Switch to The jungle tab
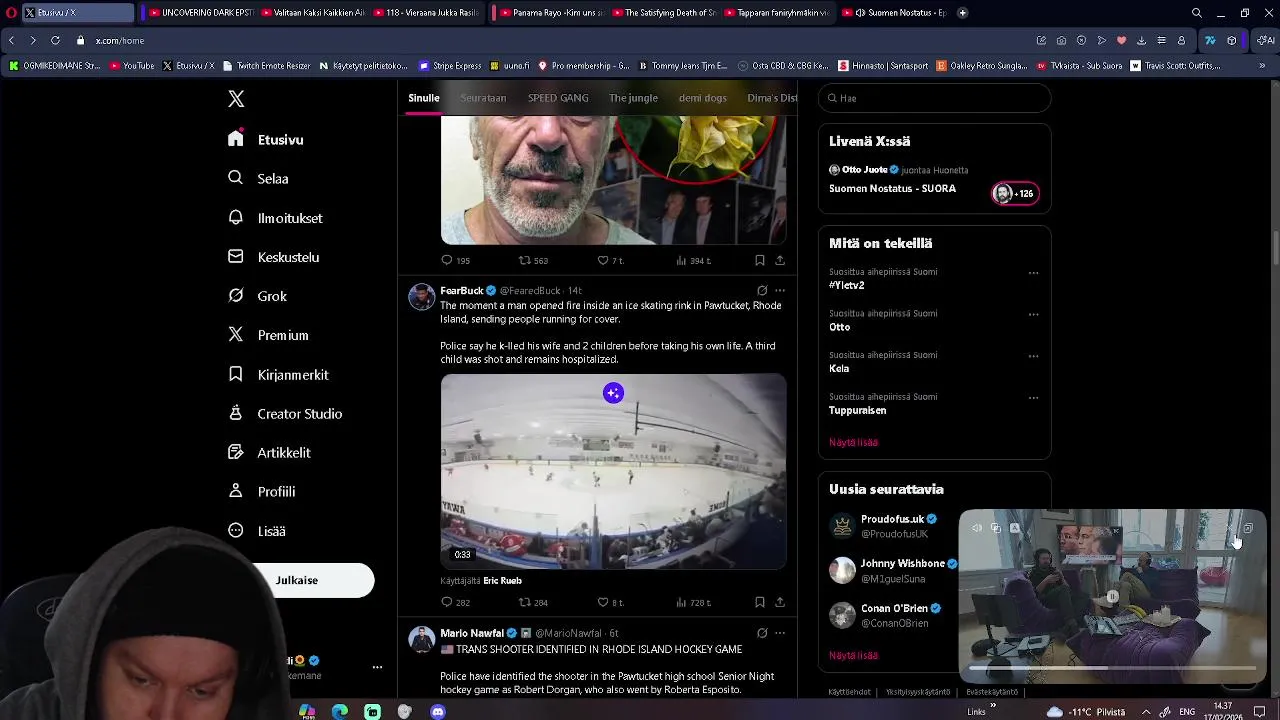The image size is (1280, 720). tap(633, 98)
